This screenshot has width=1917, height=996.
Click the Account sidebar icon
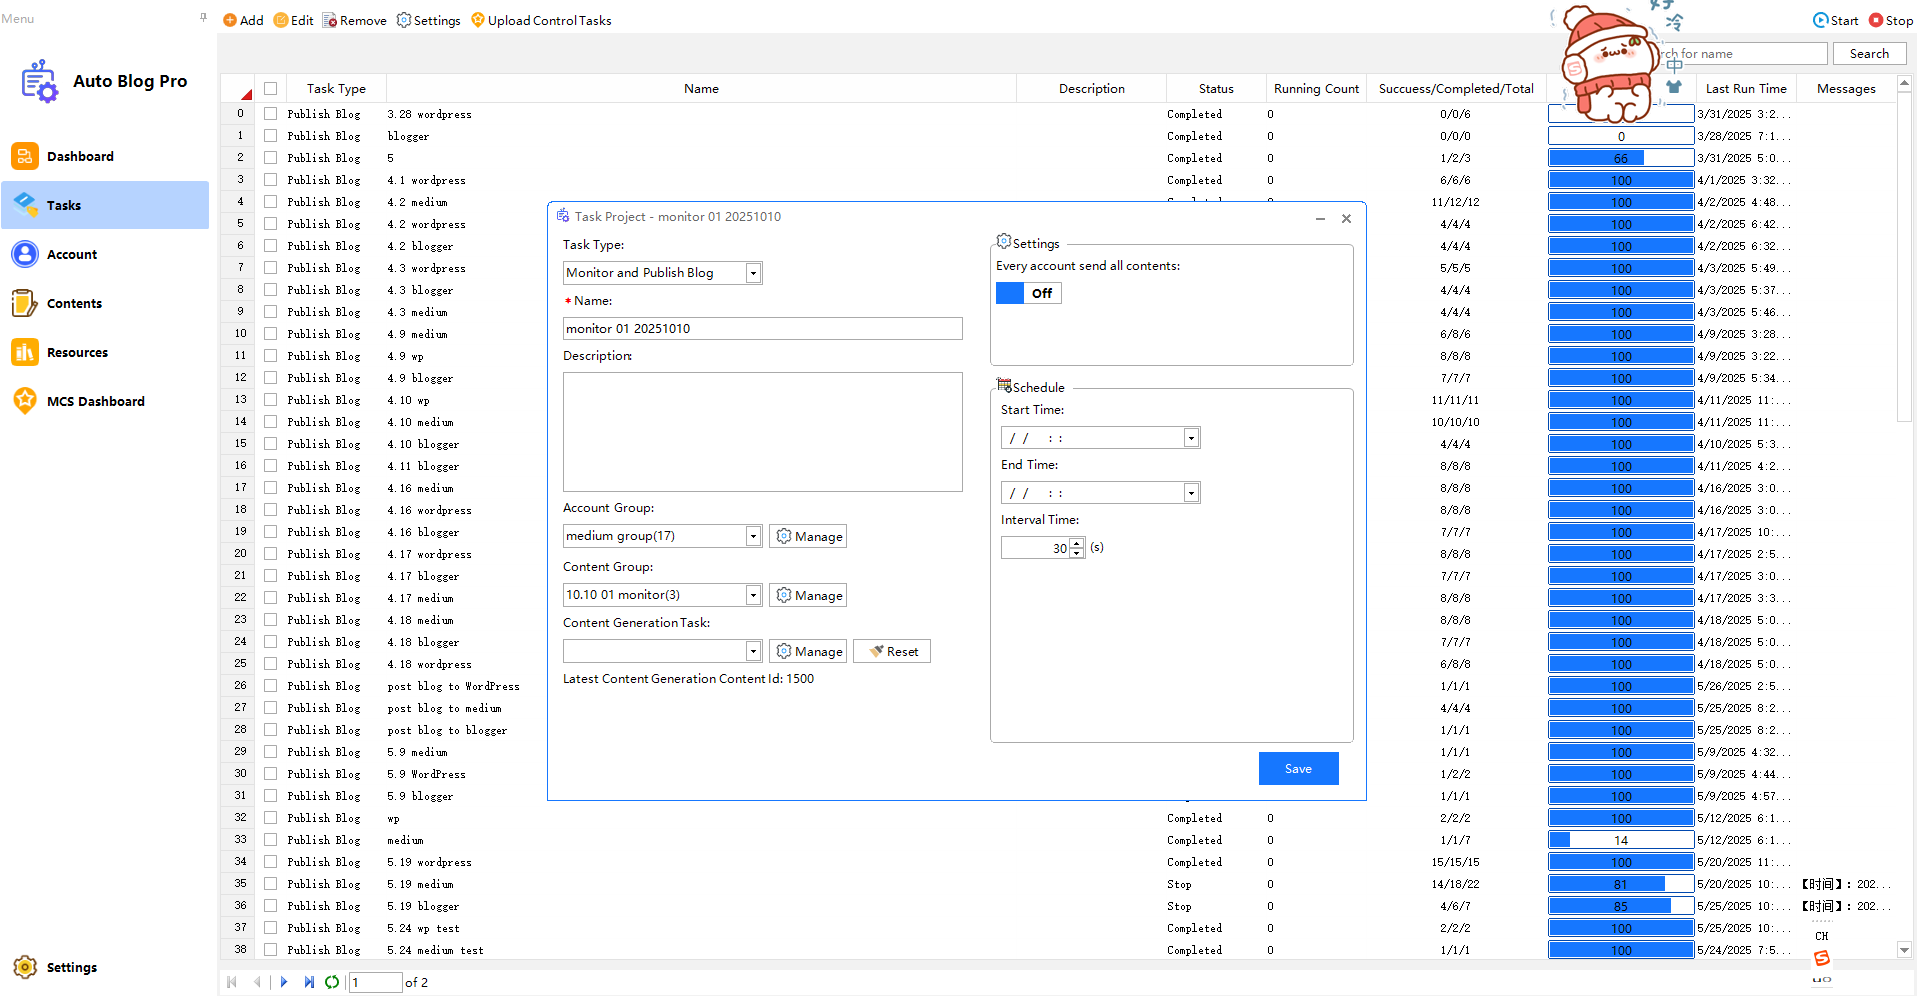click(x=25, y=254)
